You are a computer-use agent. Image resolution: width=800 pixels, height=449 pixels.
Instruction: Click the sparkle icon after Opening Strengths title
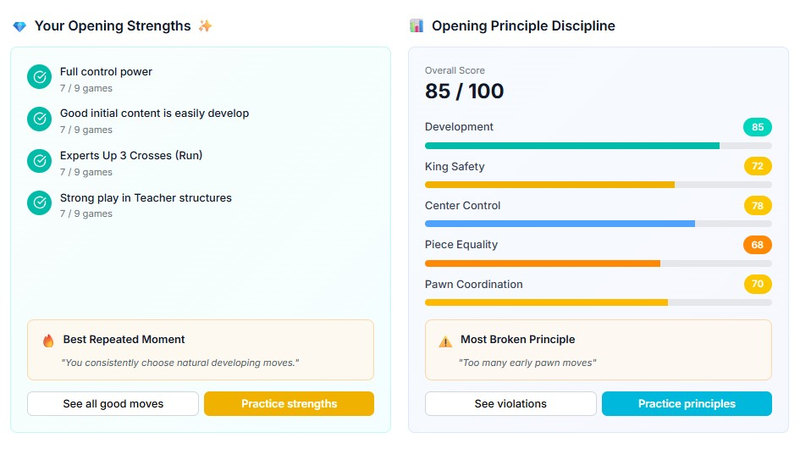click(205, 26)
